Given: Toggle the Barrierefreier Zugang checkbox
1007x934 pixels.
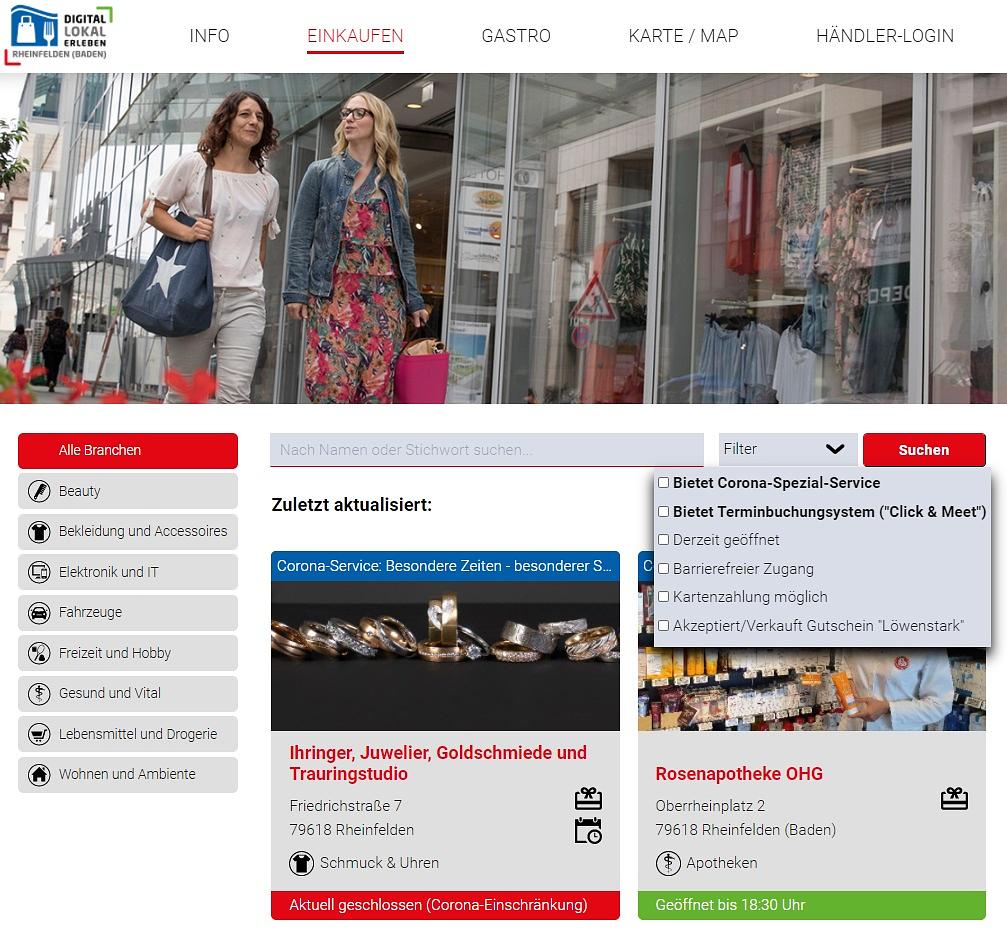Looking at the screenshot, I should (663, 569).
